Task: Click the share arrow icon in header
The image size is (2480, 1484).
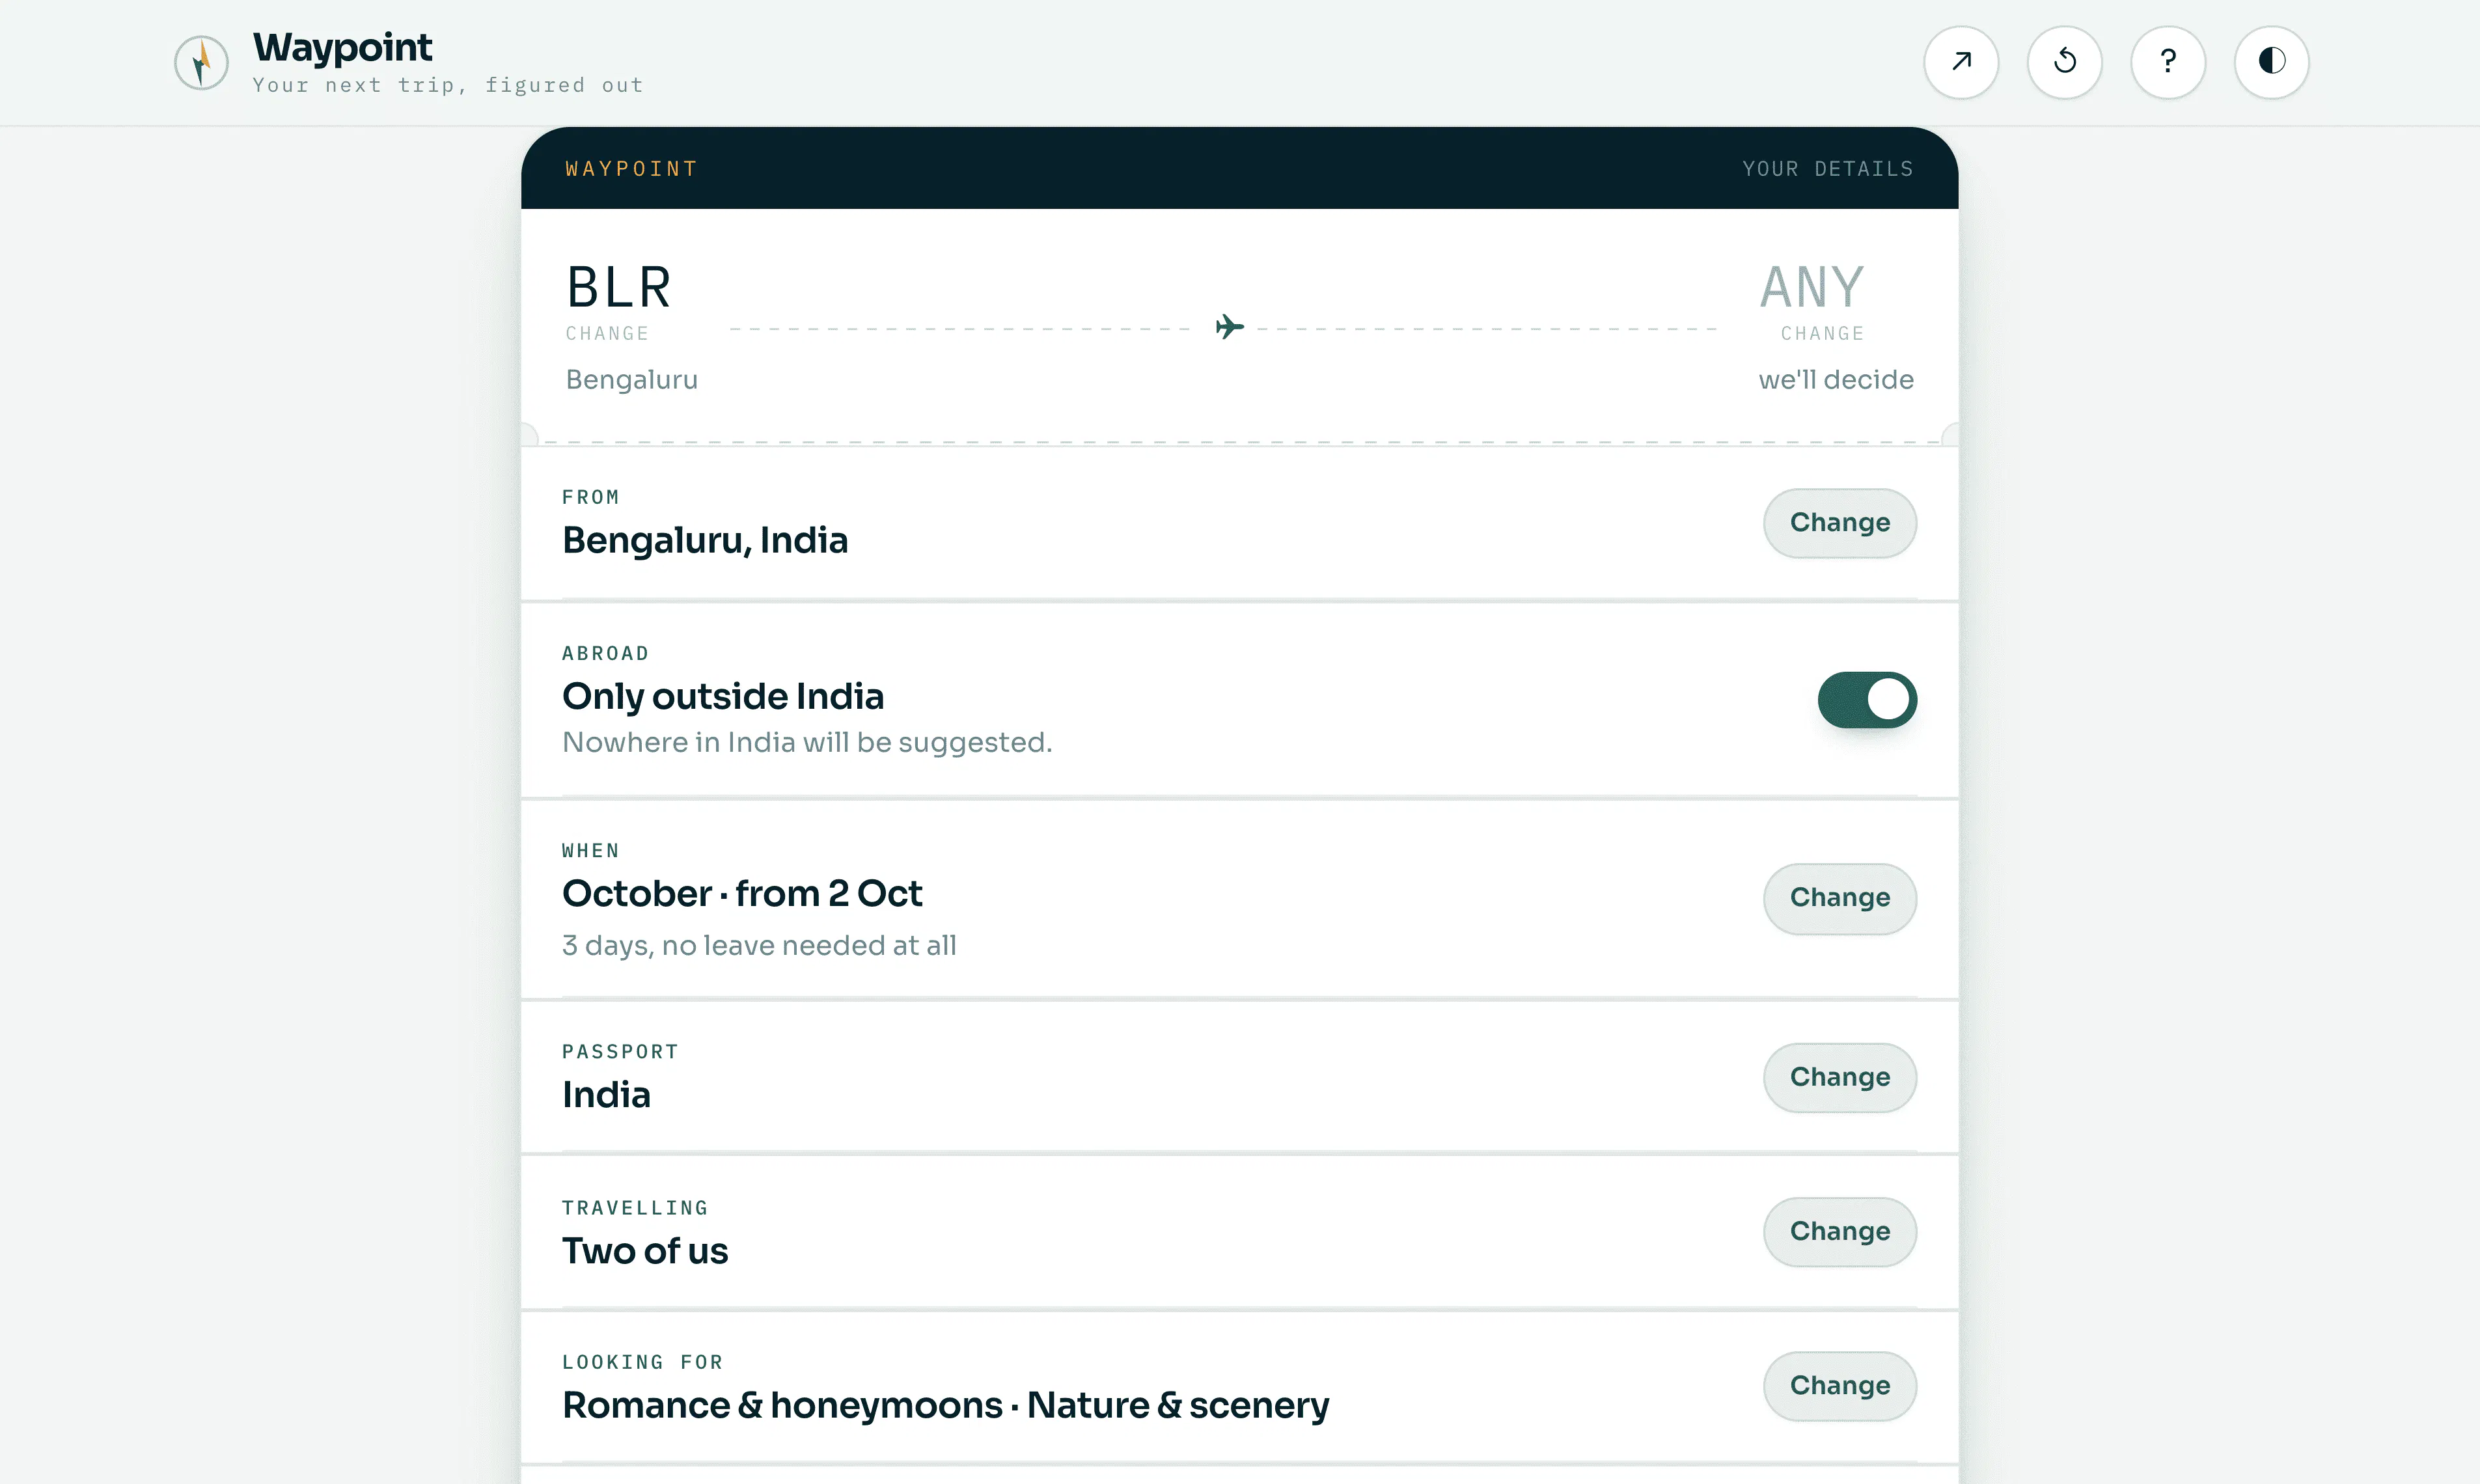Action: point(1961,62)
